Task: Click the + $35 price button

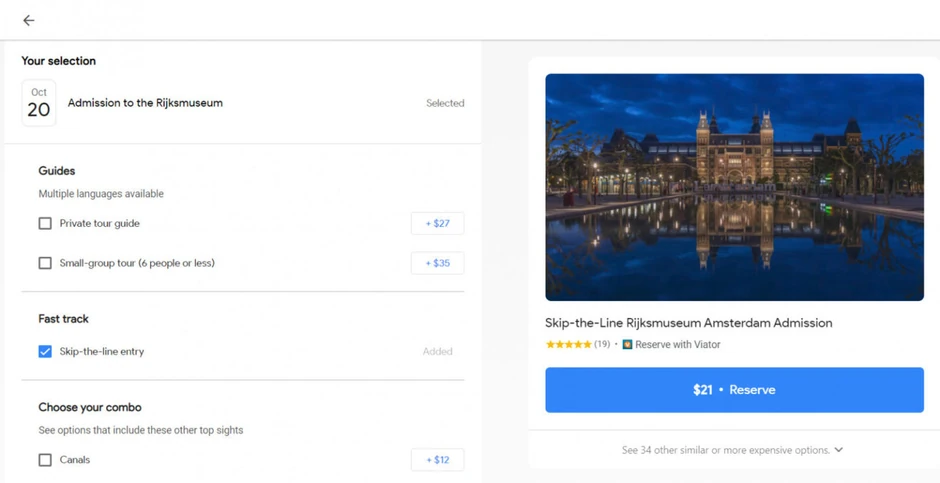Action: coord(437,264)
